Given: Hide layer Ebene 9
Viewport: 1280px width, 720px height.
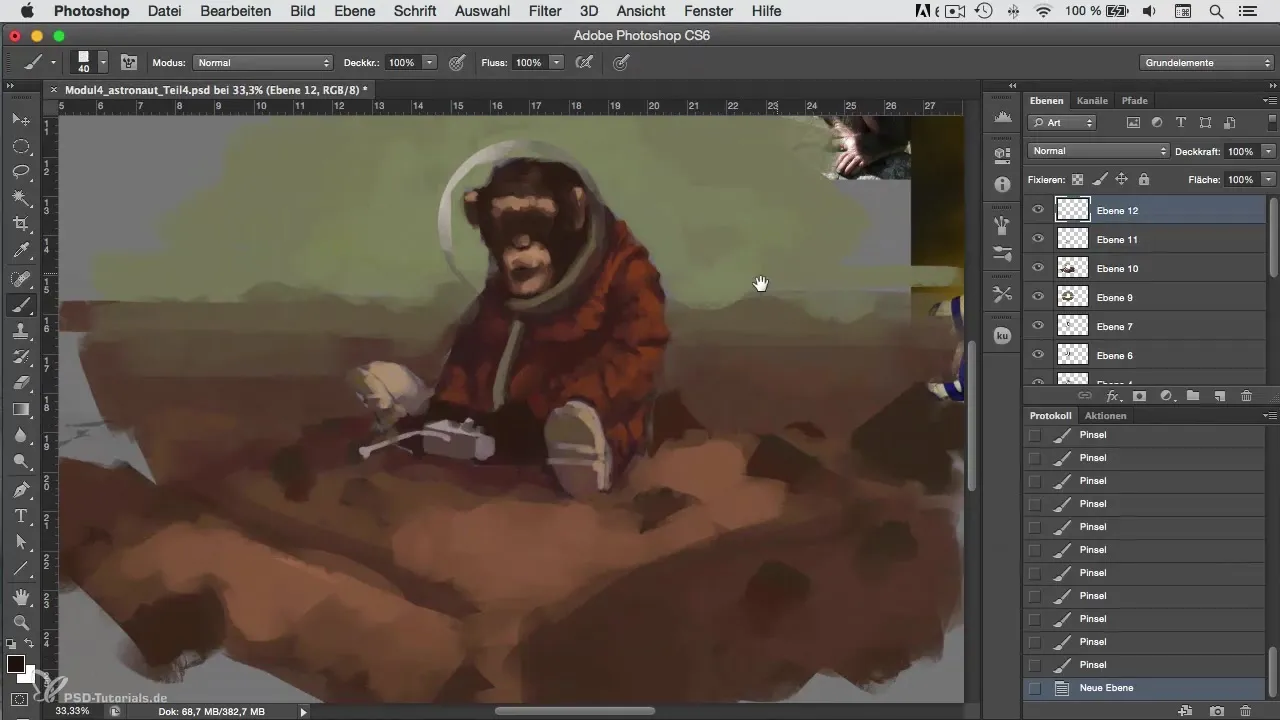Looking at the screenshot, I should [1038, 297].
